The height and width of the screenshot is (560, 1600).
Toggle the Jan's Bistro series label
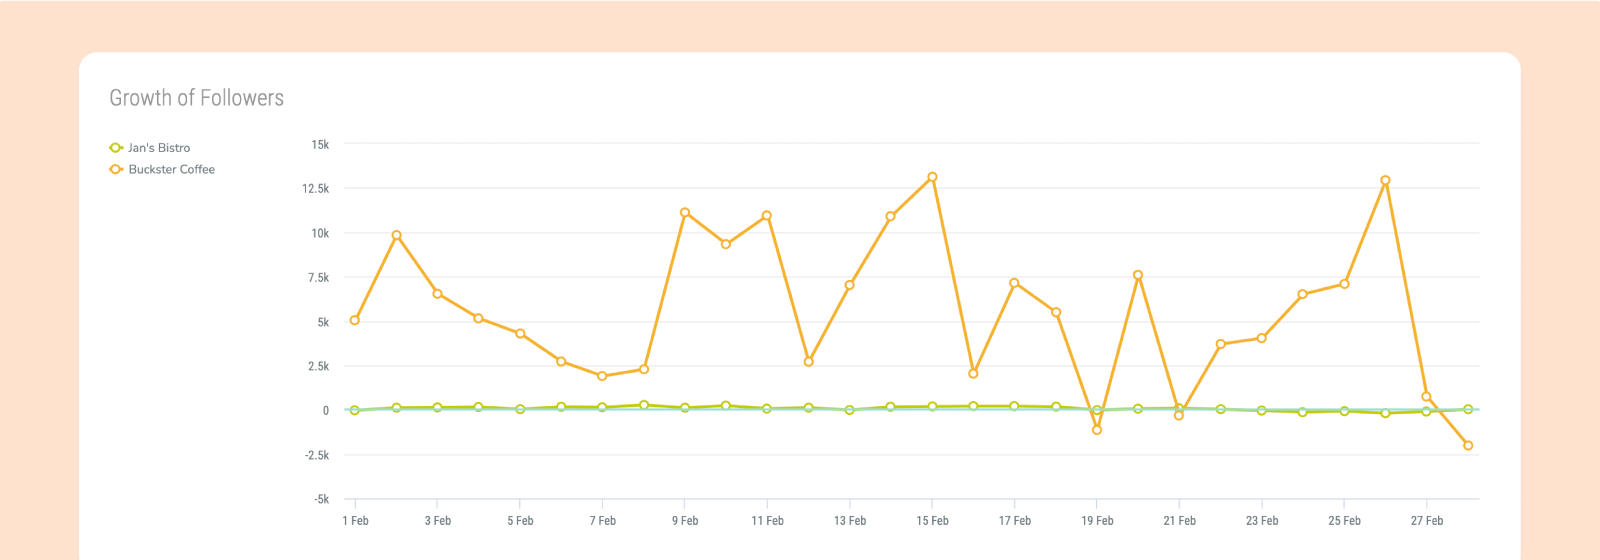point(159,148)
